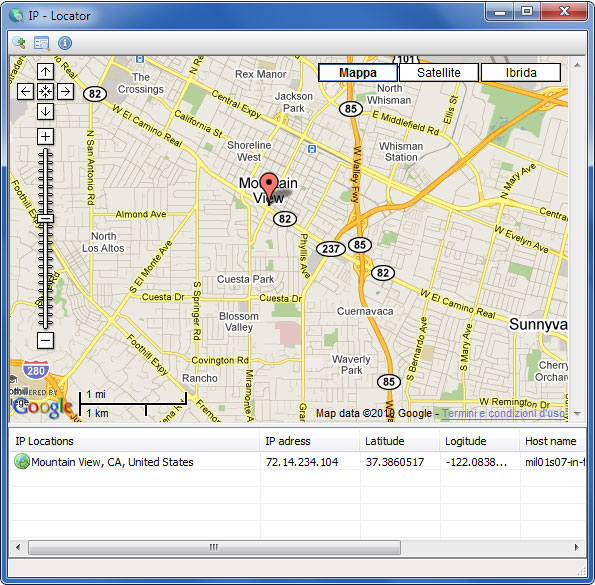Zoom out with the map minus button
Image resolution: width=595 pixels, height=585 pixels.
46,340
